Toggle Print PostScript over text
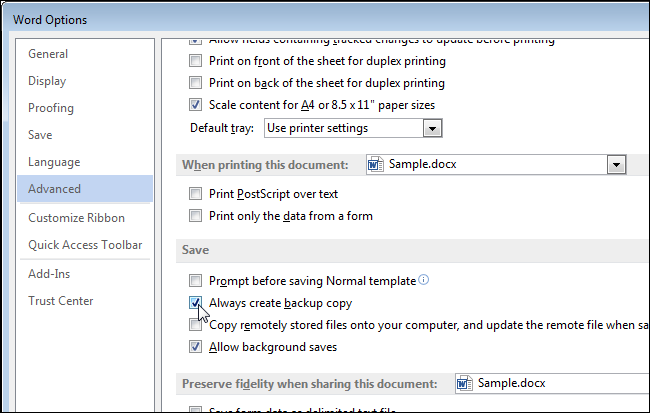 pyautogui.click(x=196, y=194)
